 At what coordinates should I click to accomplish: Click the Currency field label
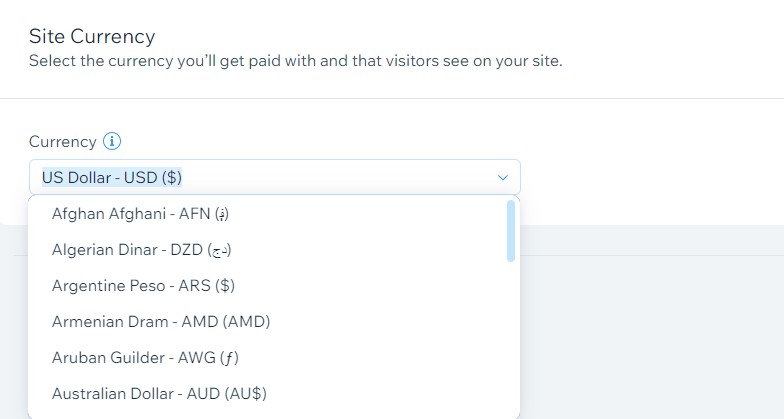[62, 142]
